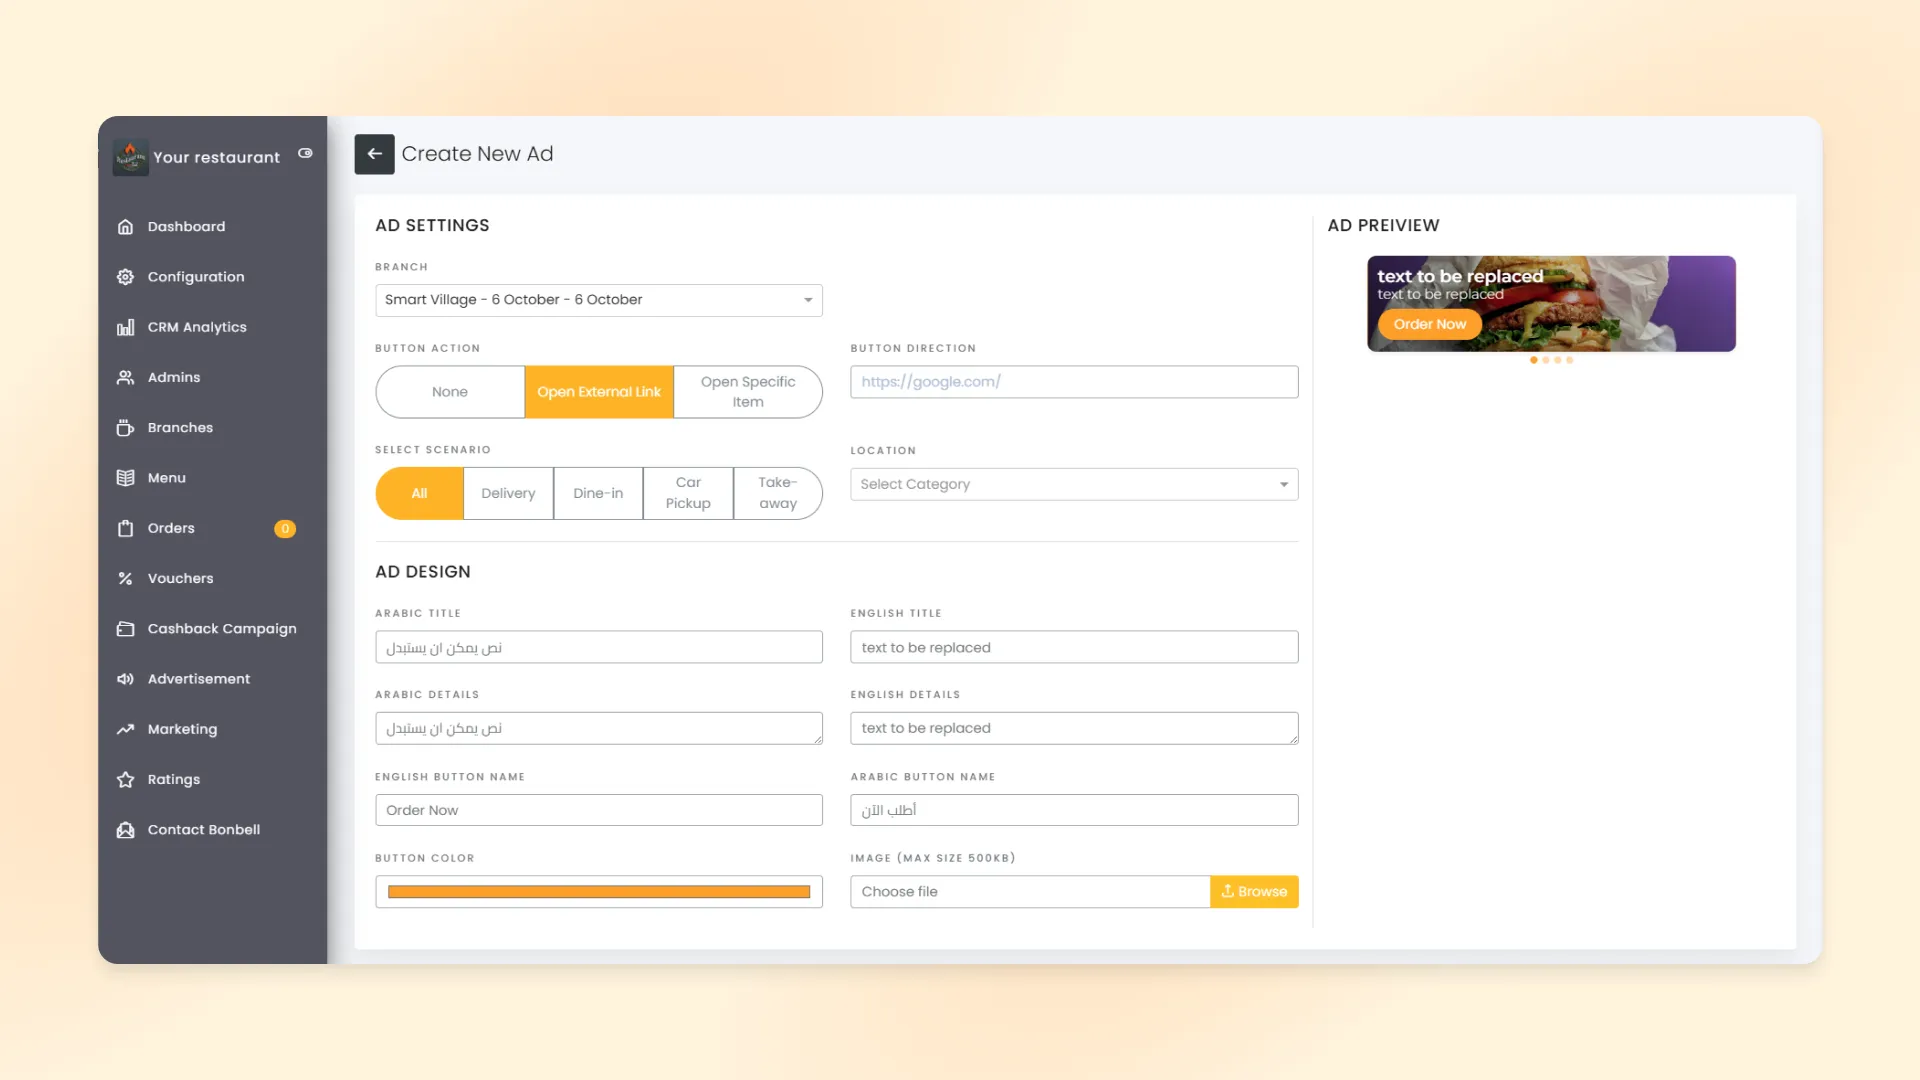This screenshot has width=1920, height=1080.
Task: Click the last carousel dot in preview
Action: click(1570, 360)
